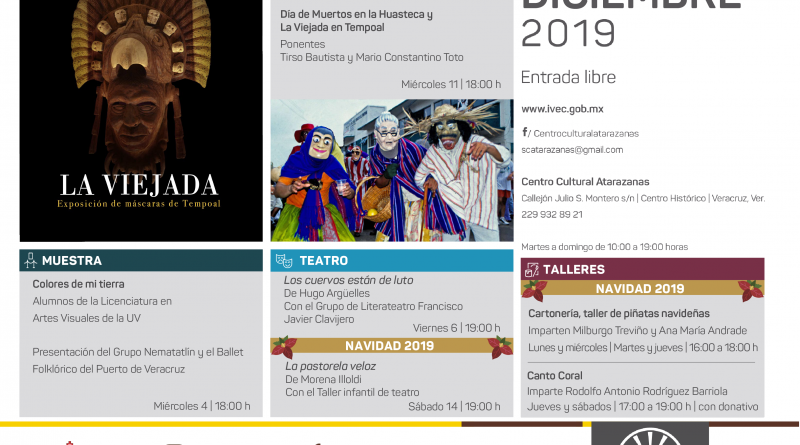Click 'Miércoles 4 | 18:00 h' date
This screenshot has height=445, width=800.
coord(202,406)
